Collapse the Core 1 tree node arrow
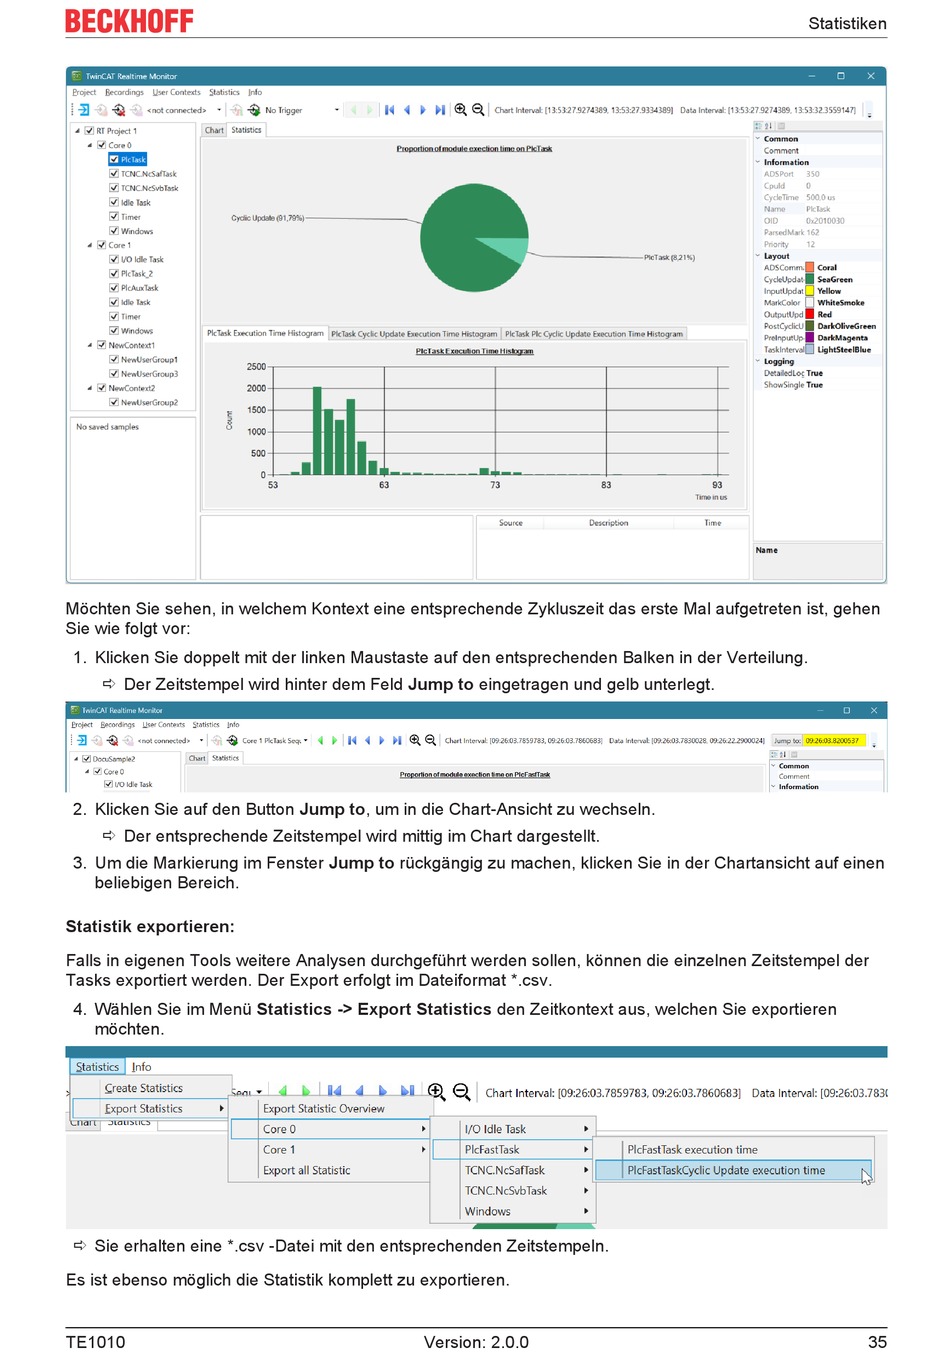This screenshot has height=1369, width=950. 90,245
